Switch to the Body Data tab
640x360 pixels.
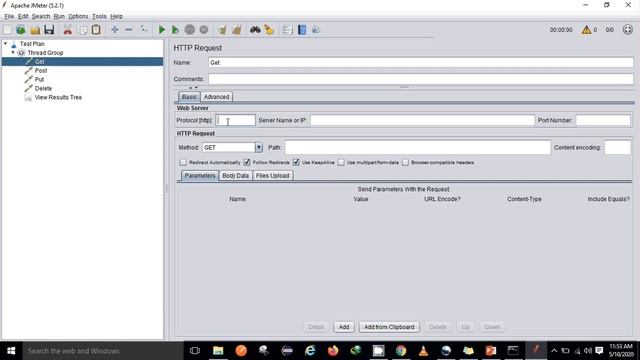pos(236,176)
